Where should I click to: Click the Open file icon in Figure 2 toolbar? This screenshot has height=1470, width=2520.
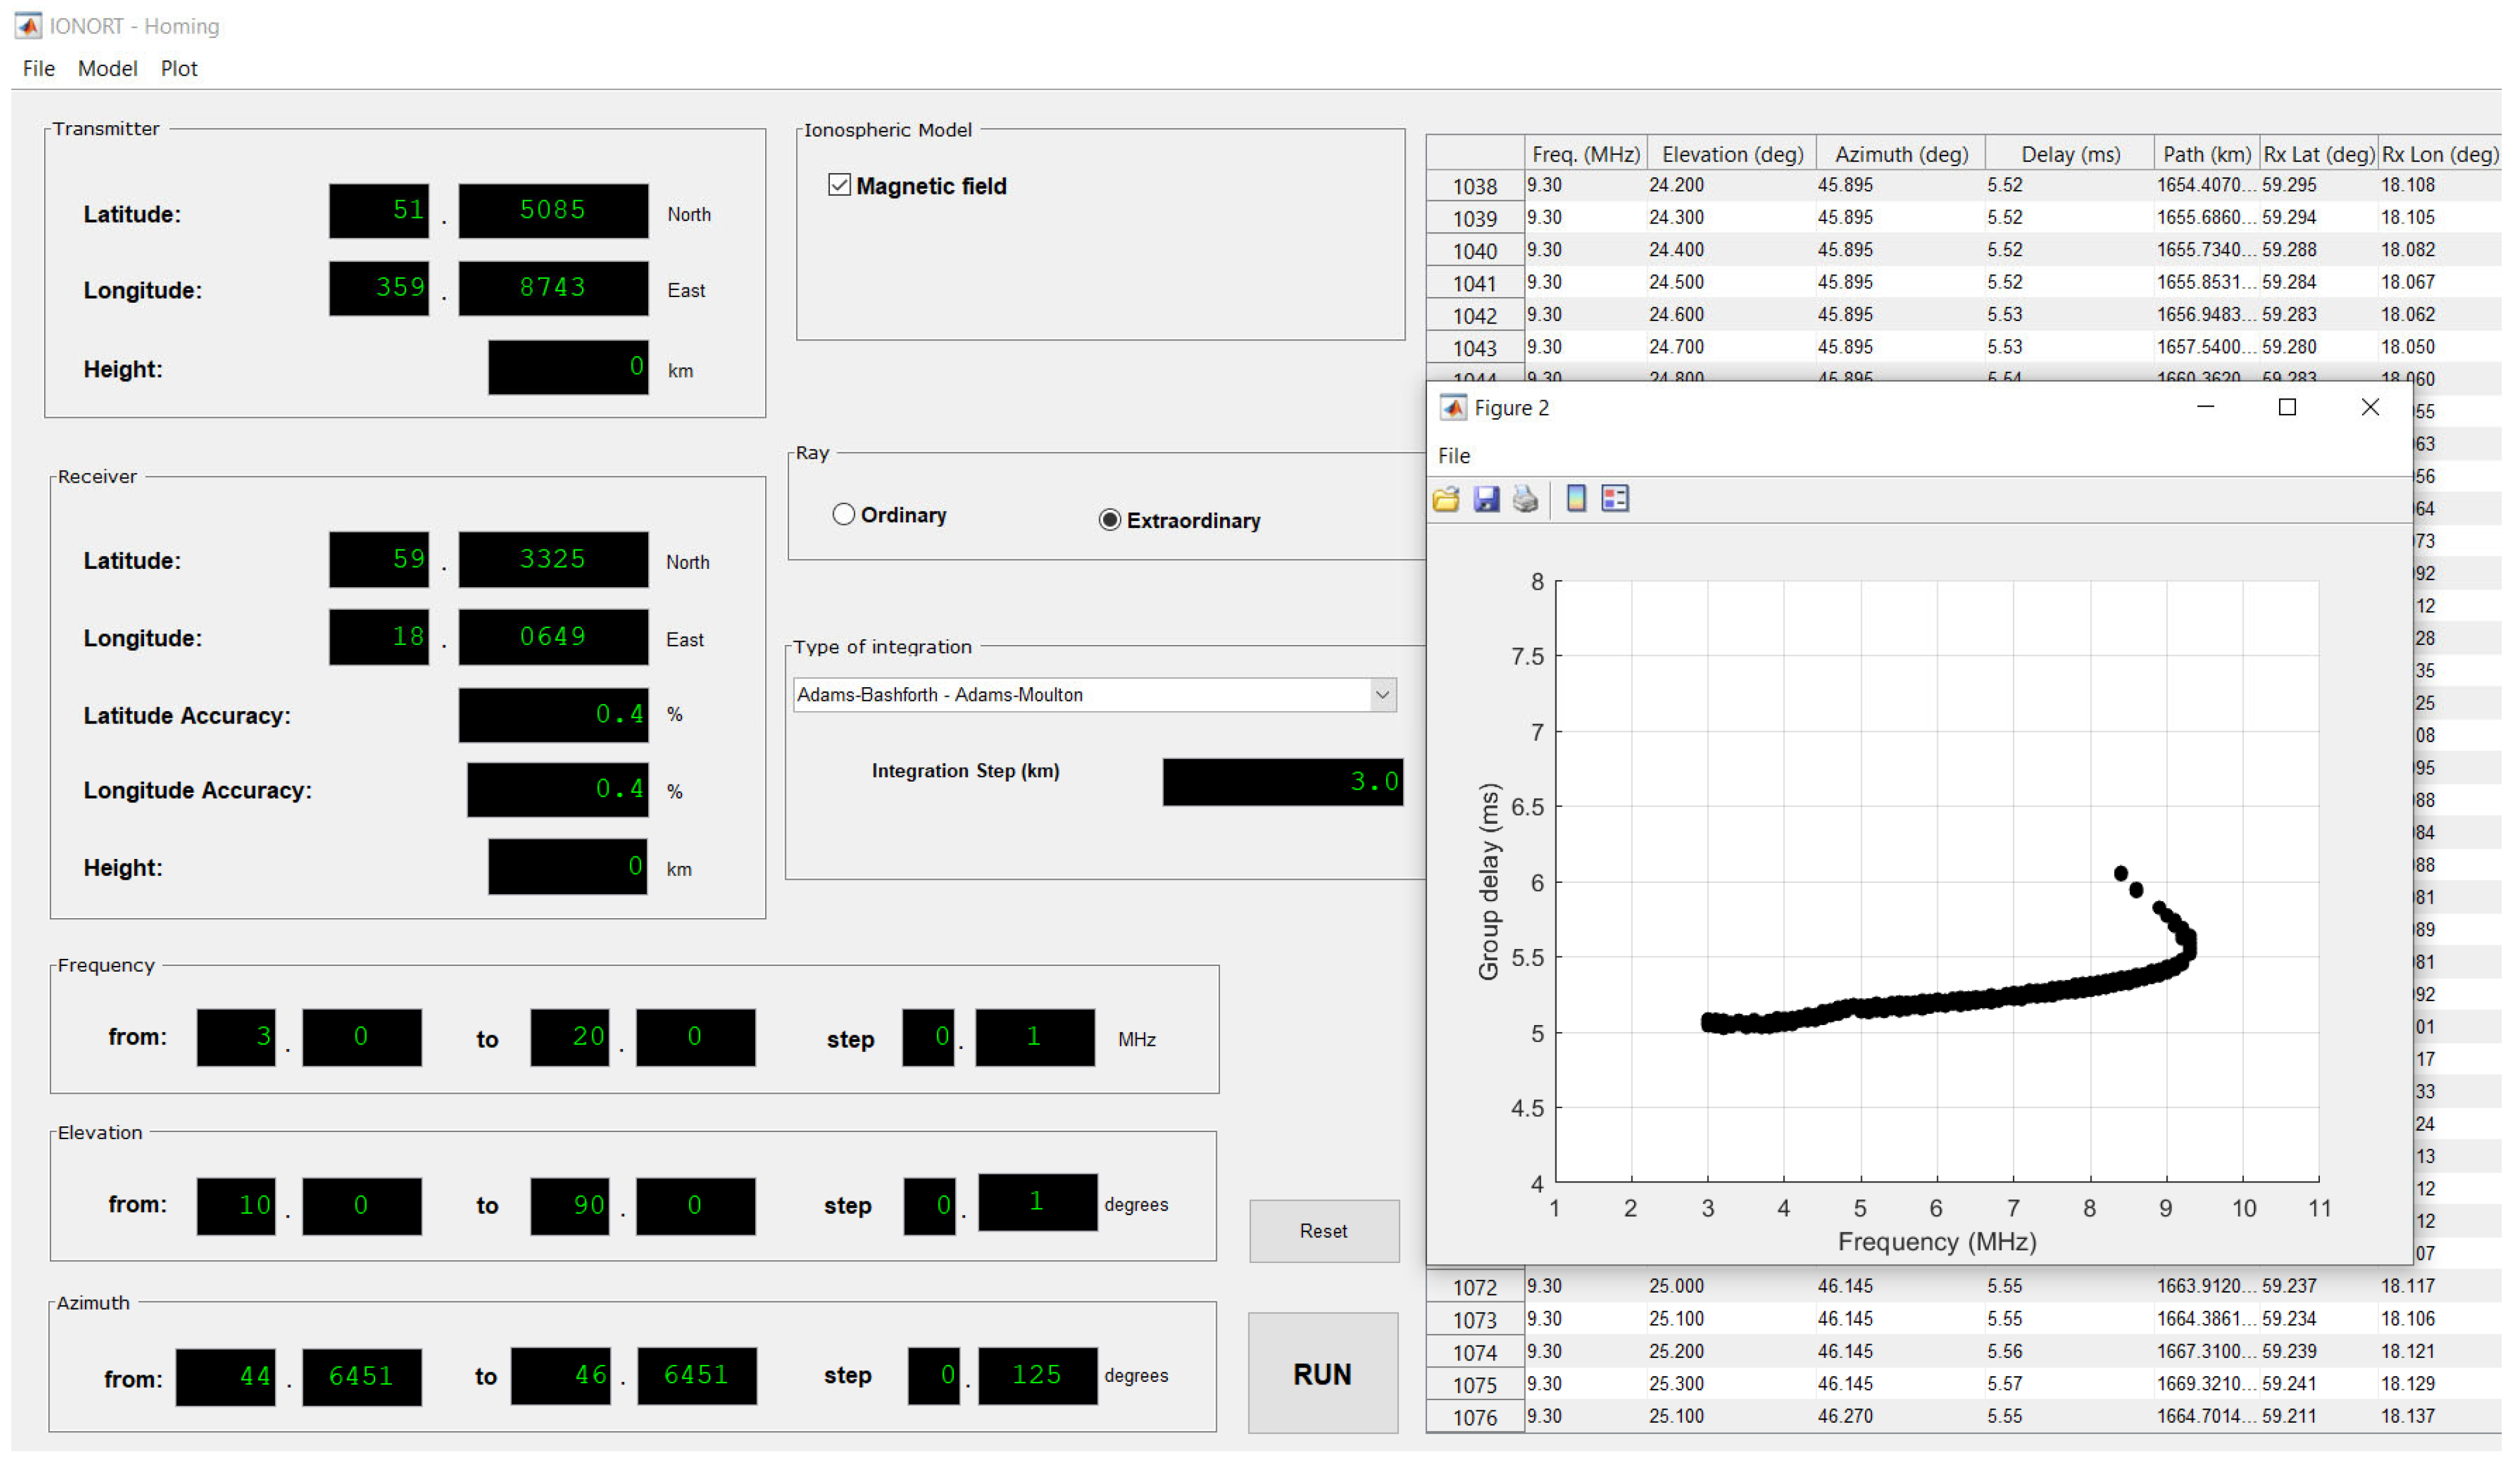point(1447,498)
